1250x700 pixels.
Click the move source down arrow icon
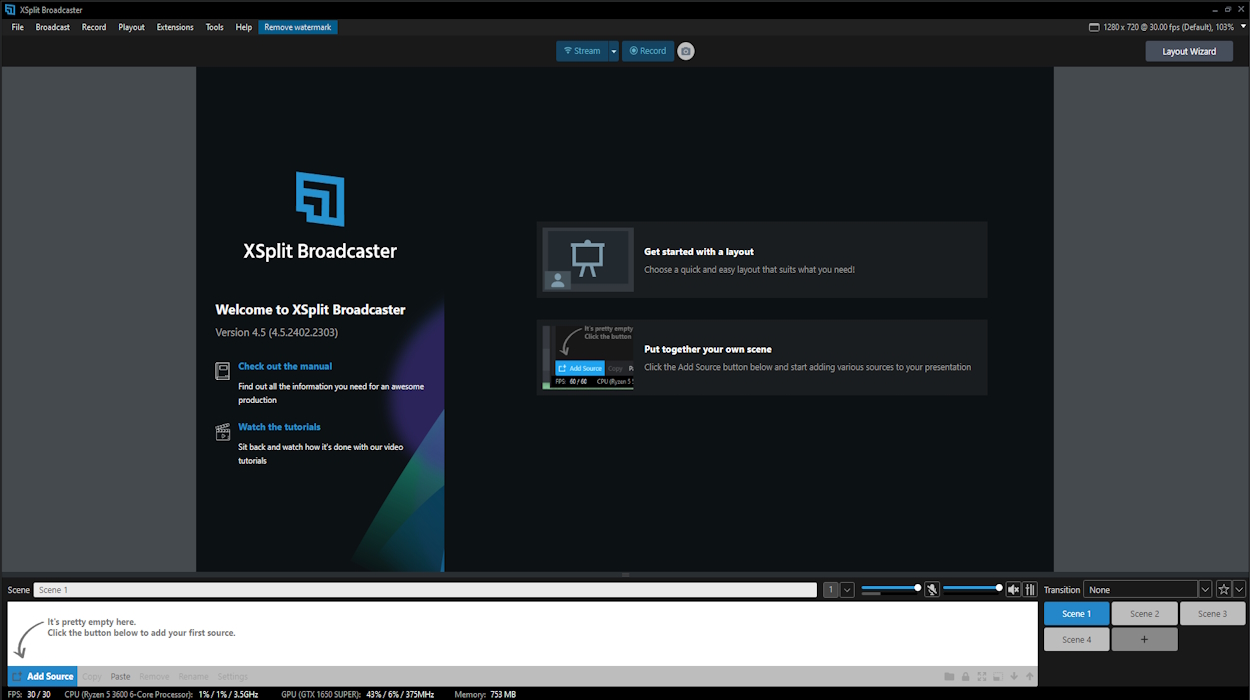coord(1014,676)
